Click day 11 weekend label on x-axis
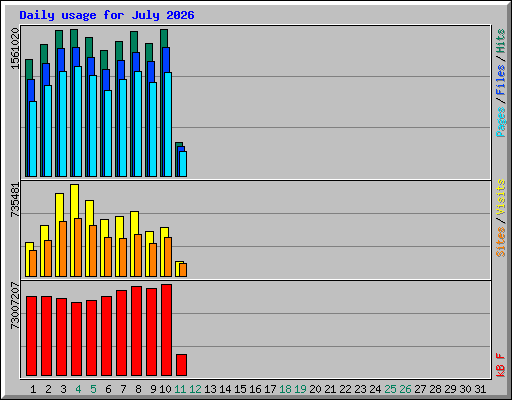The height and width of the screenshot is (400, 512). pos(180,389)
